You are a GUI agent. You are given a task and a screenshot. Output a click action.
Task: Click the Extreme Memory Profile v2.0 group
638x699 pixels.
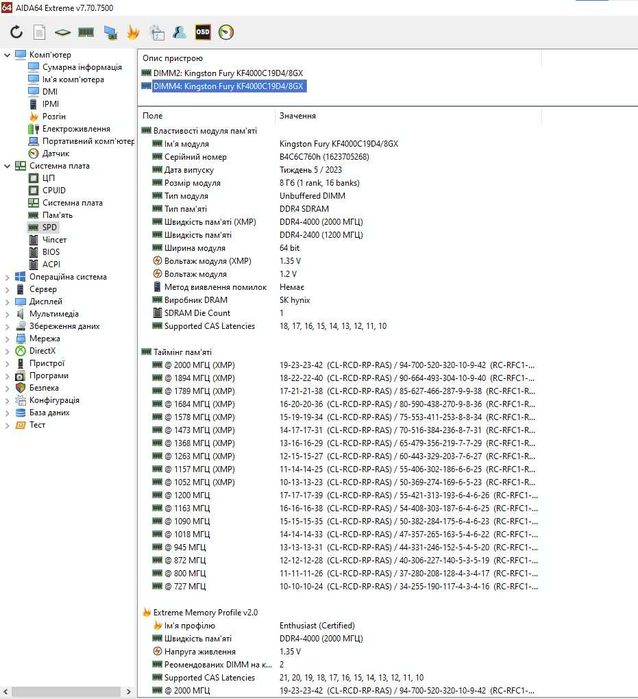click(205, 613)
